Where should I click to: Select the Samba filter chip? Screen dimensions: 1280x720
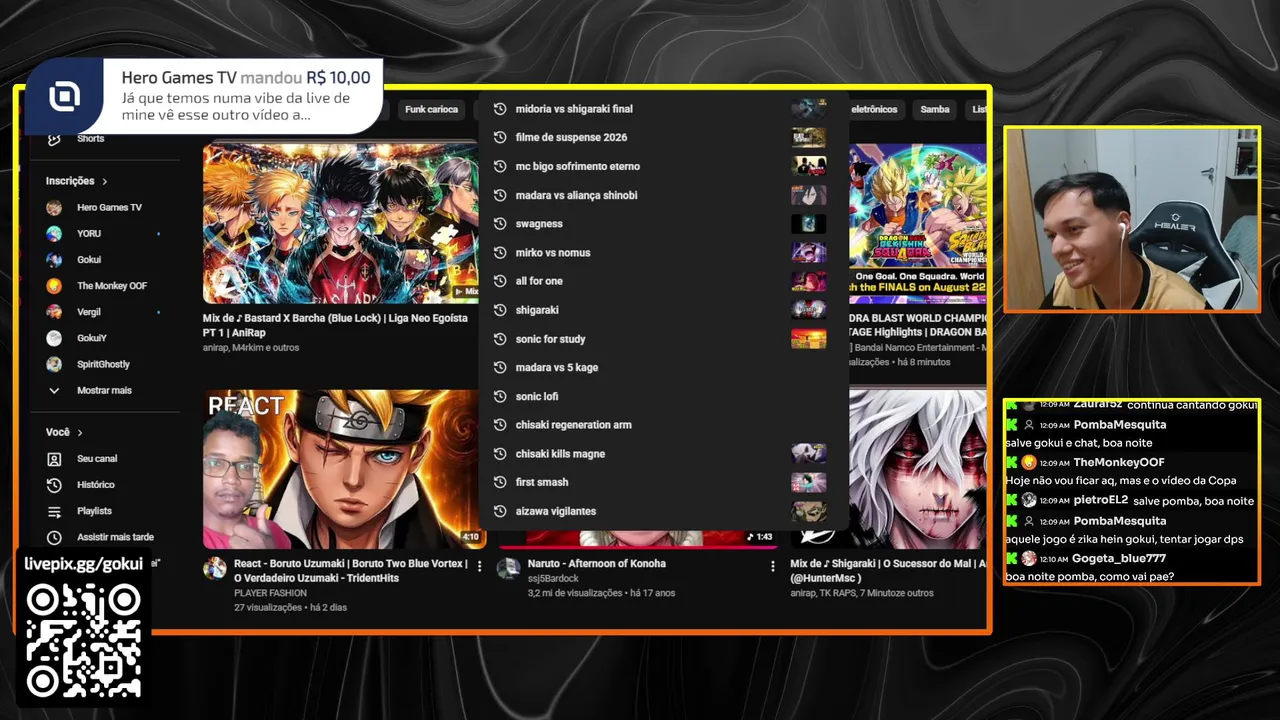(x=935, y=109)
